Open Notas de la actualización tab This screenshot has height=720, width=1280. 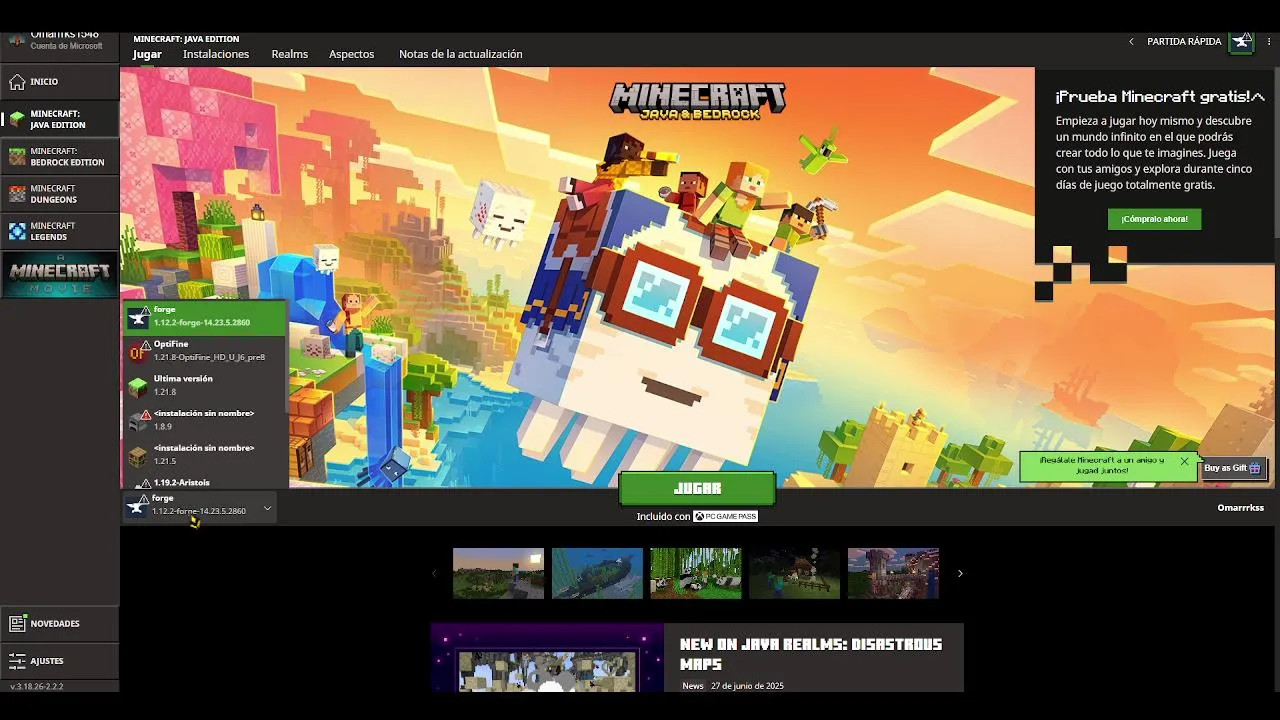(460, 54)
